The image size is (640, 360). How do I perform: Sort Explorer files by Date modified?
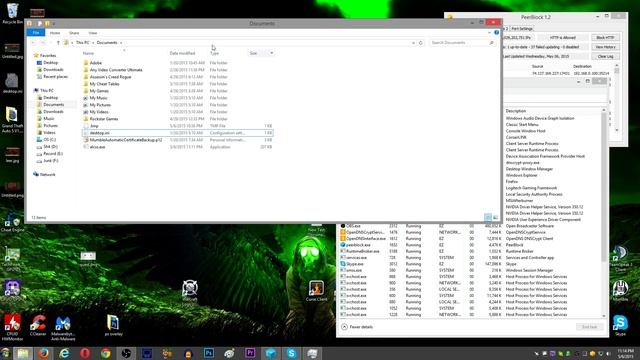182,53
